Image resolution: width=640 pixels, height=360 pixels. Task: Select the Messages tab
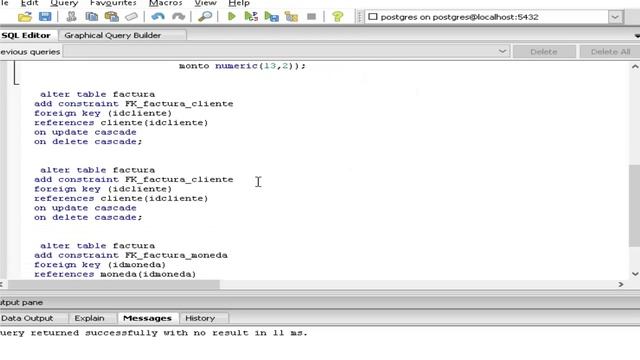tap(147, 318)
